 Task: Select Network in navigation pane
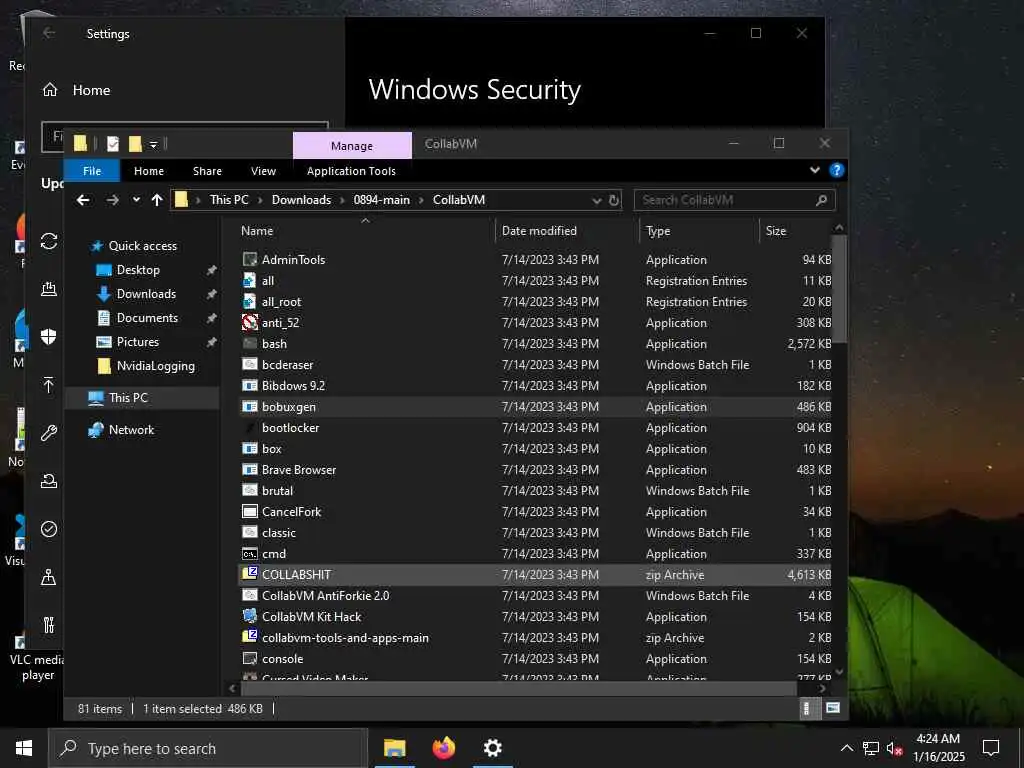pyautogui.click(x=131, y=430)
